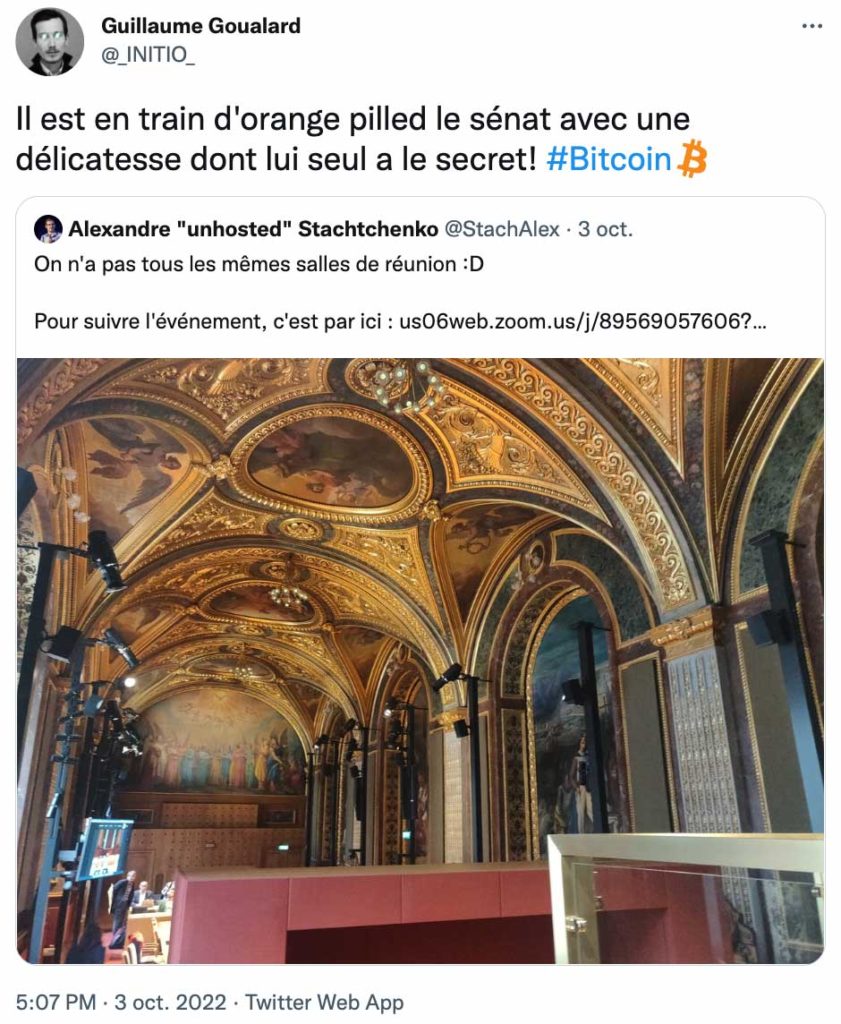Open the Senate ceiling photo

point(420,660)
